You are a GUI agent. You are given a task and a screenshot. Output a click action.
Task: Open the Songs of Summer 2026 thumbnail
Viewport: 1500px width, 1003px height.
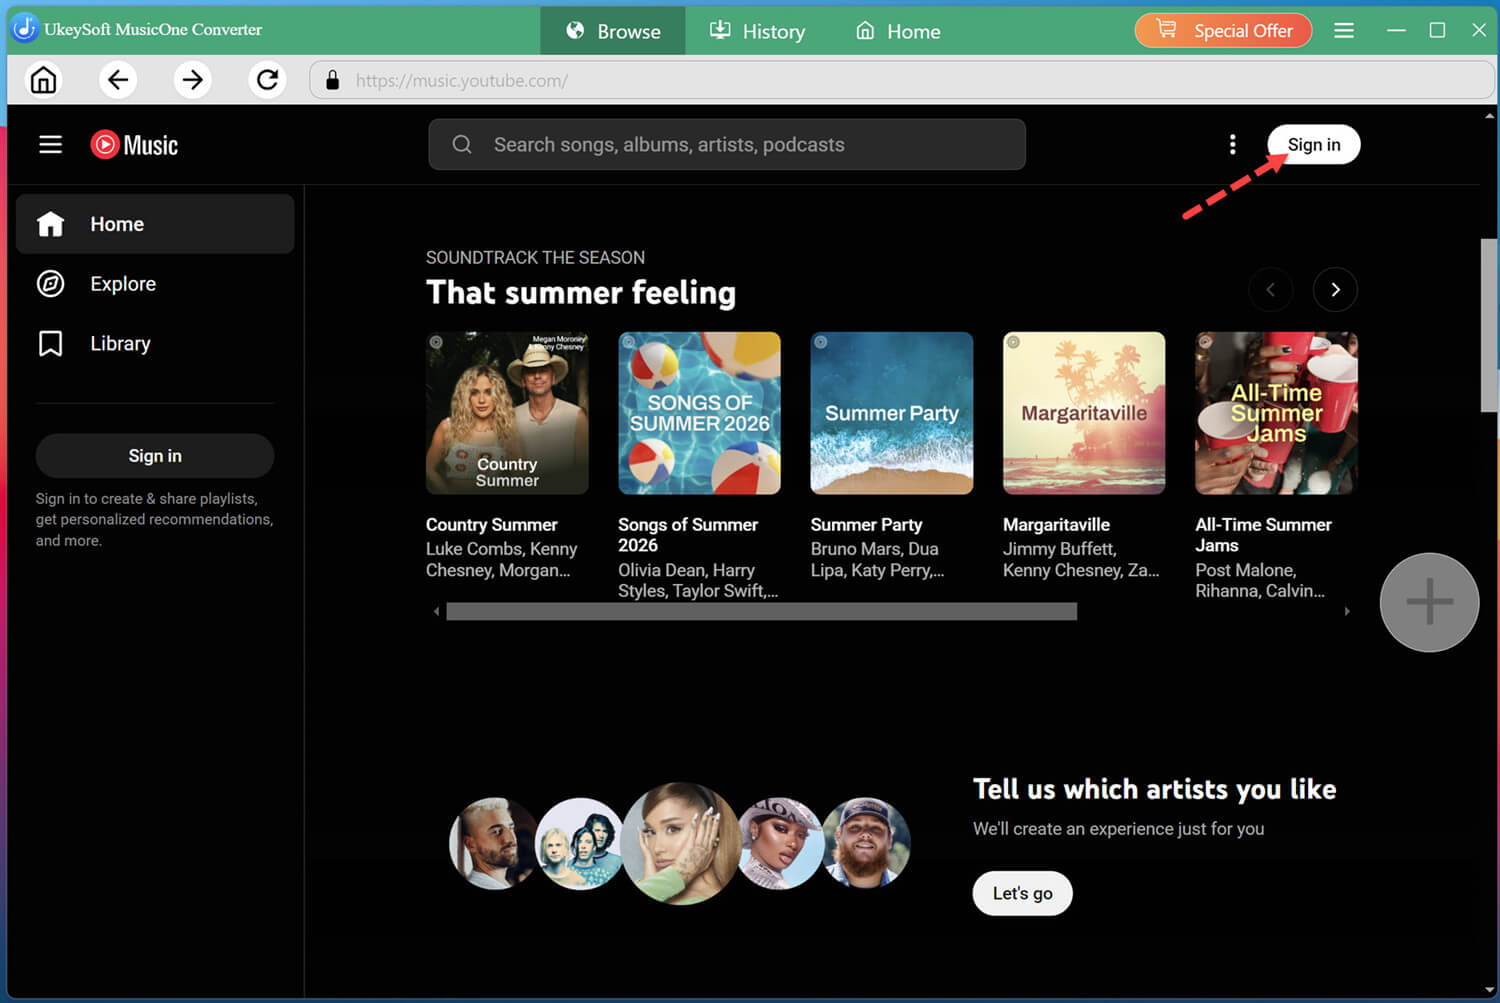pos(699,413)
